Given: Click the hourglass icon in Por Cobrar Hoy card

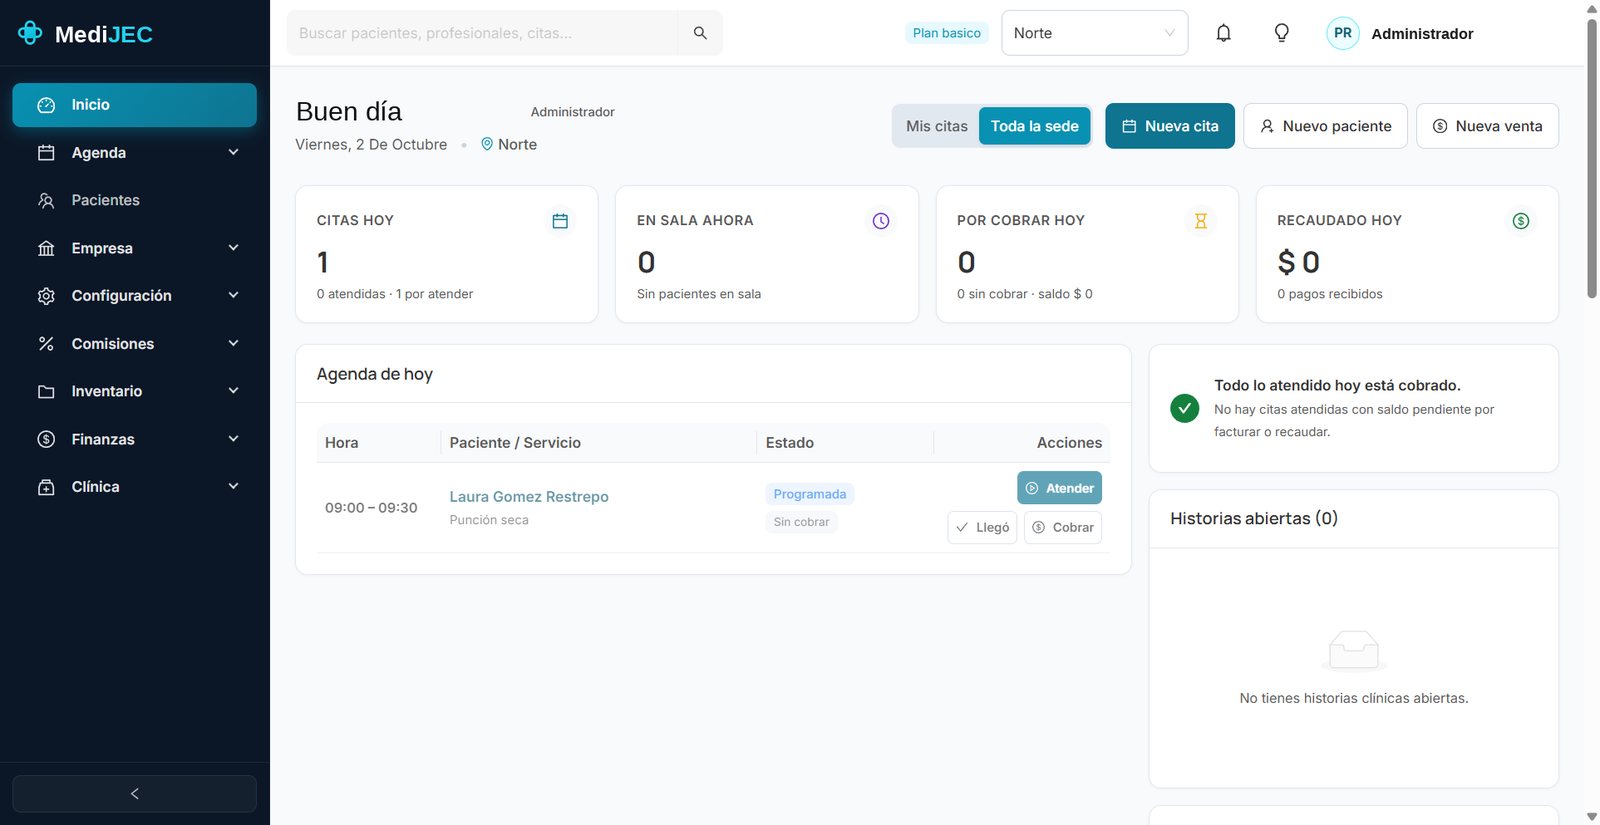Looking at the screenshot, I should coord(1201,221).
